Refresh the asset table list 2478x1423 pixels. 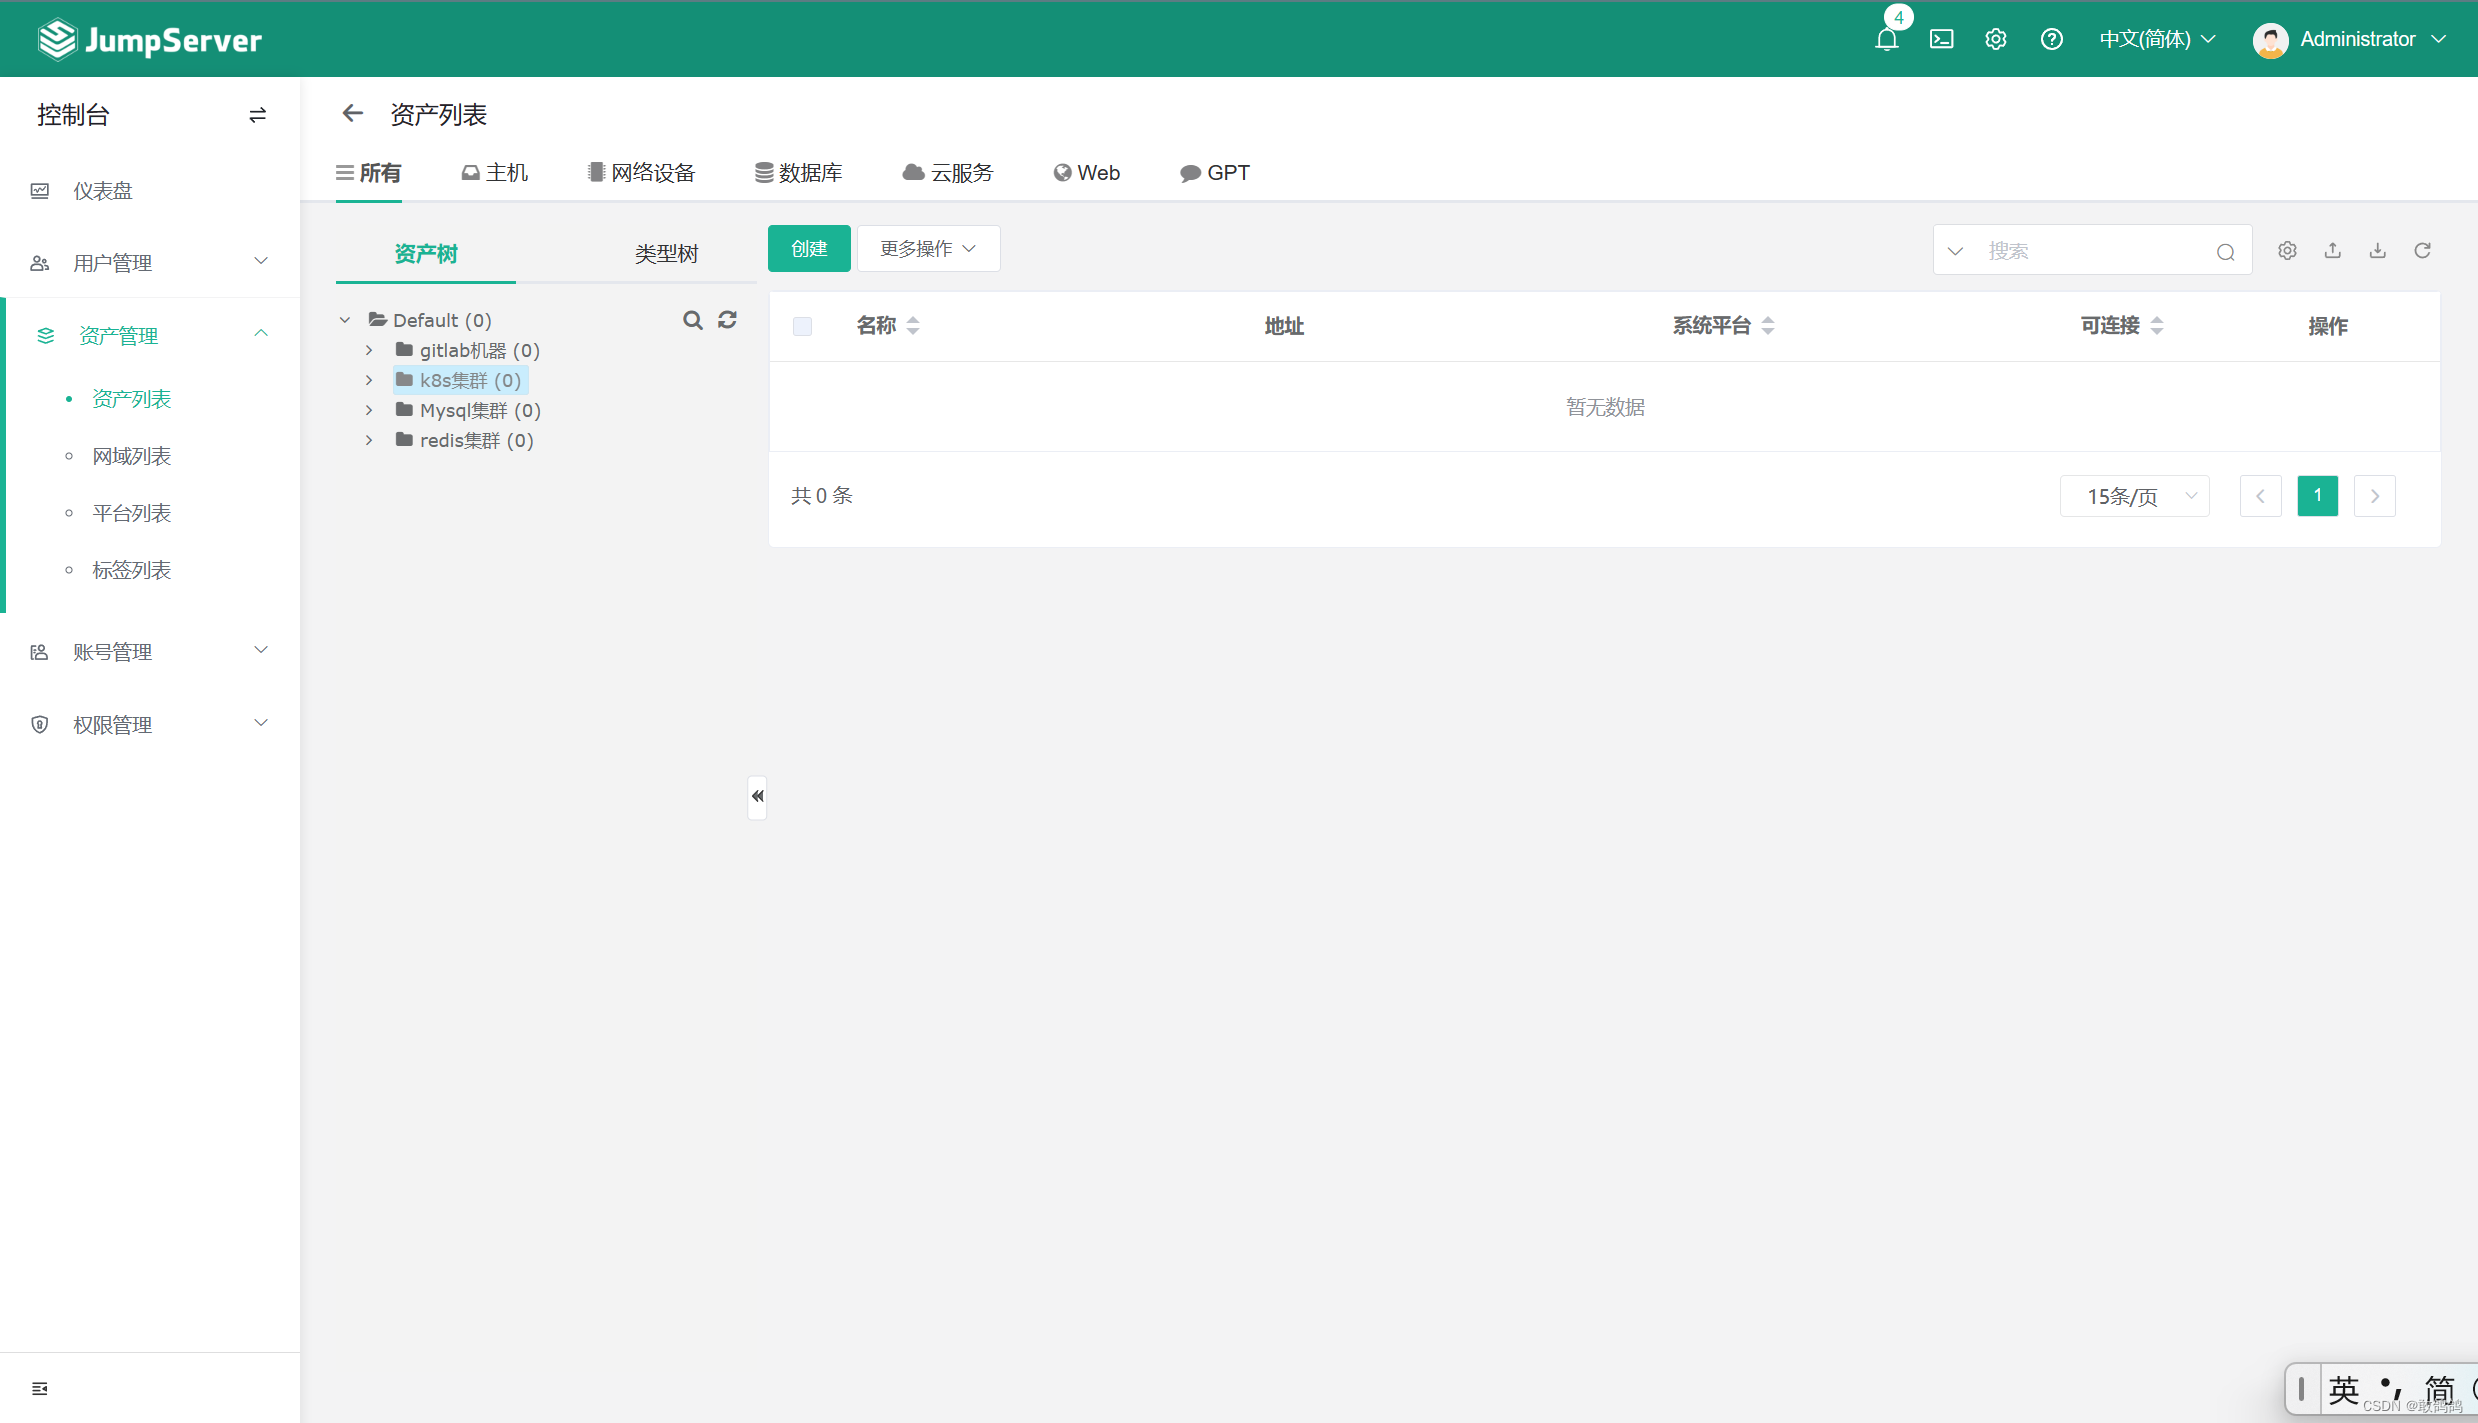coord(2422,250)
